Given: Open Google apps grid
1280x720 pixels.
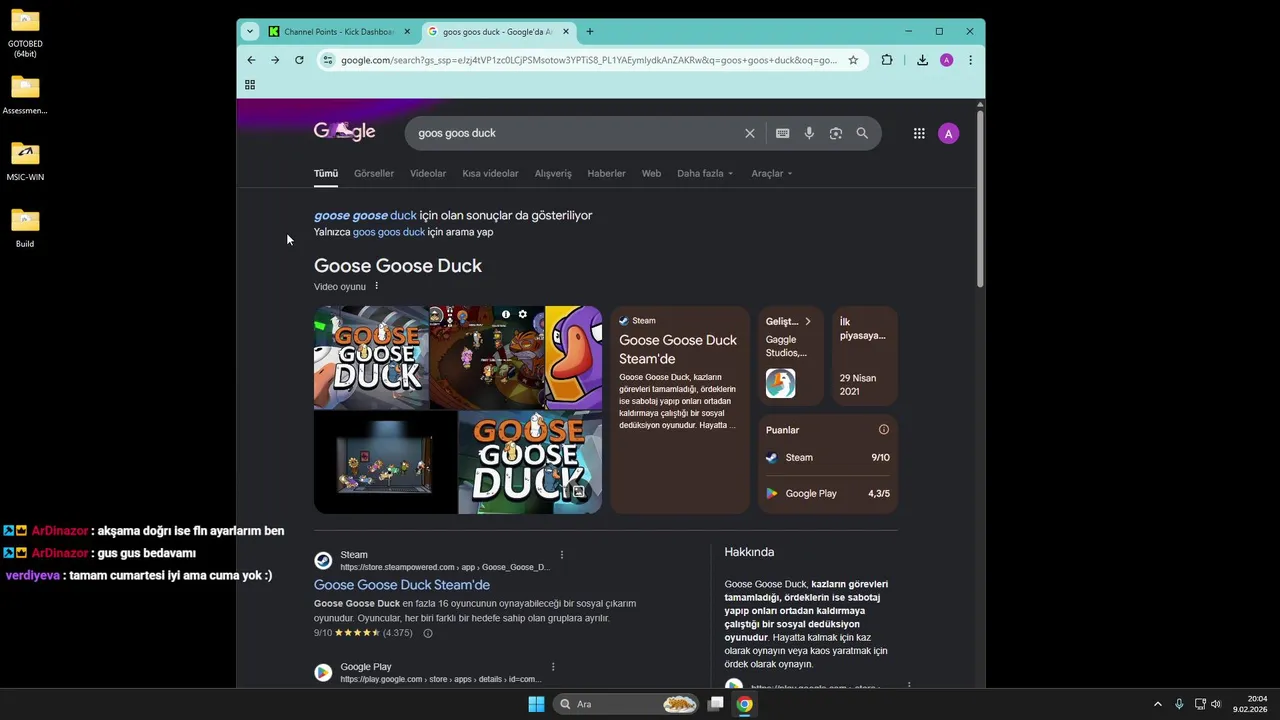Looking at the screenshot, I should [919, 133].
